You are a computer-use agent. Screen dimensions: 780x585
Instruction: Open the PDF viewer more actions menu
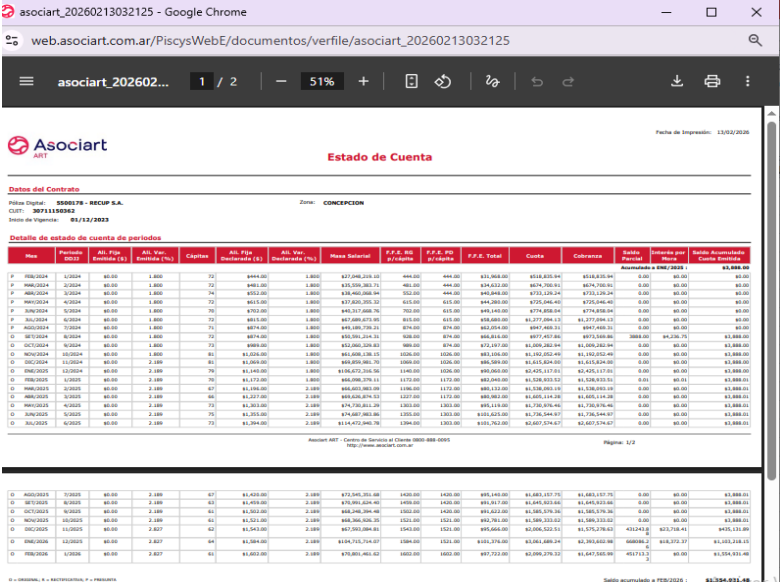[x=747, y=81]
